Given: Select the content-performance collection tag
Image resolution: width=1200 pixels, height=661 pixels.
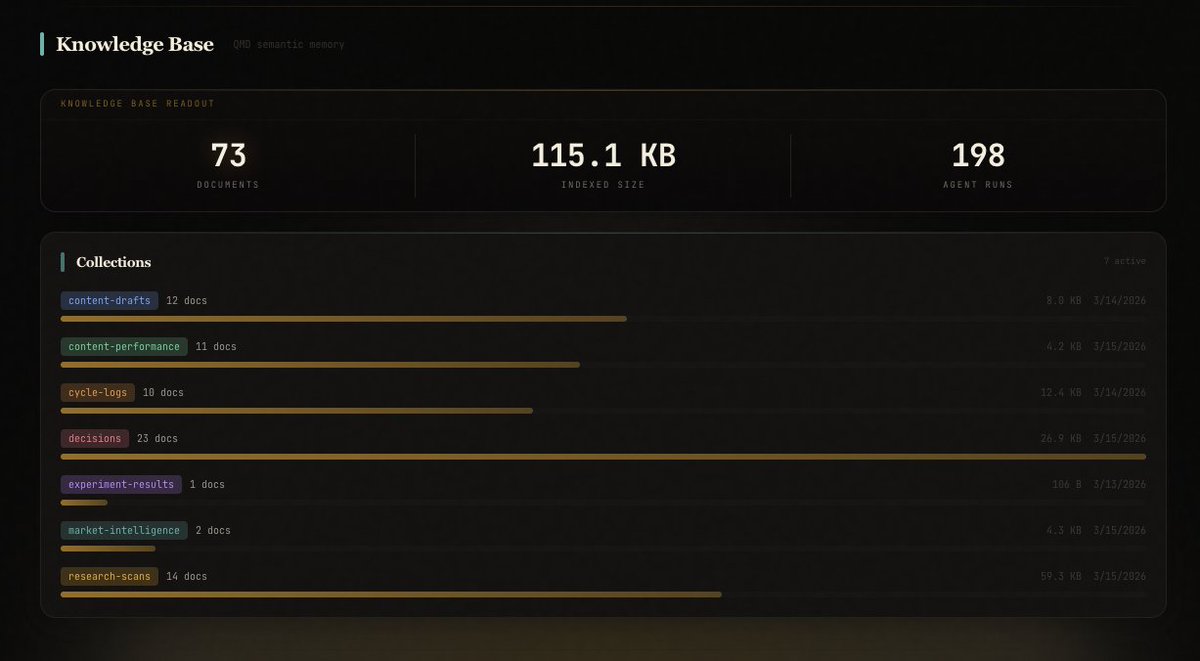Looking at the screenshot, I should [124, 346].
